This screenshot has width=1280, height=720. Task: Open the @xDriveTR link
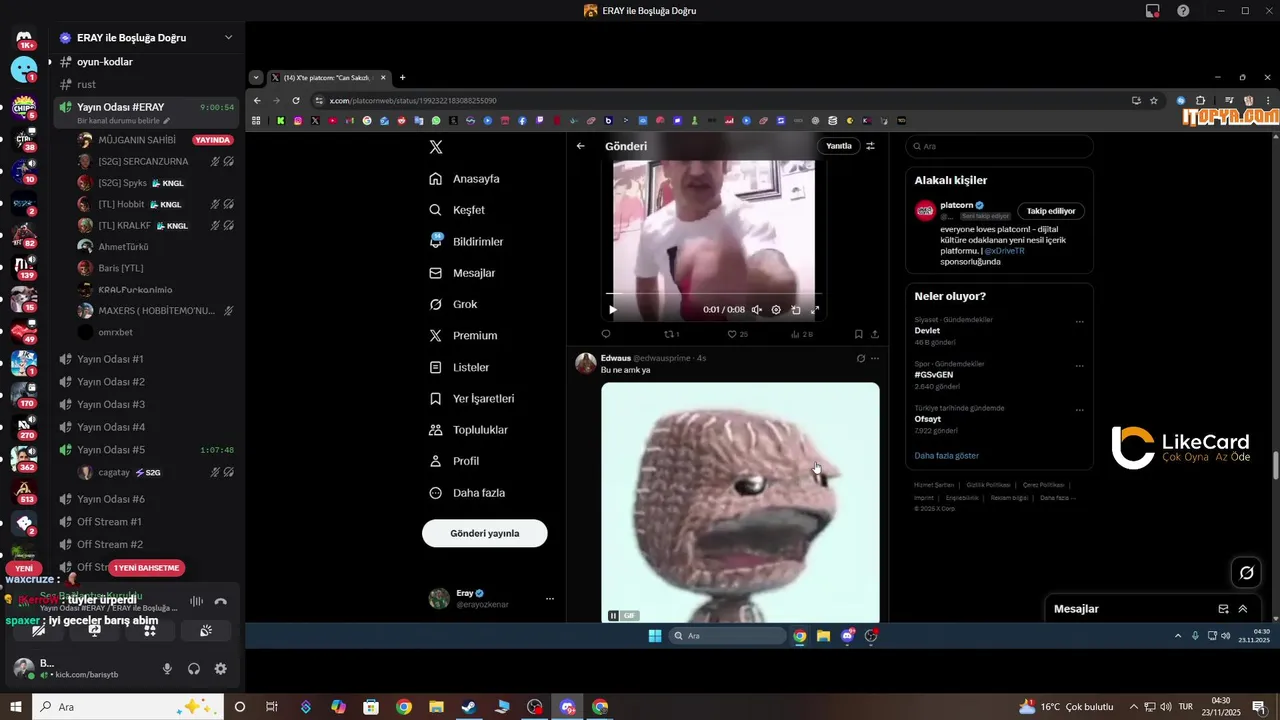point(1004,251)
